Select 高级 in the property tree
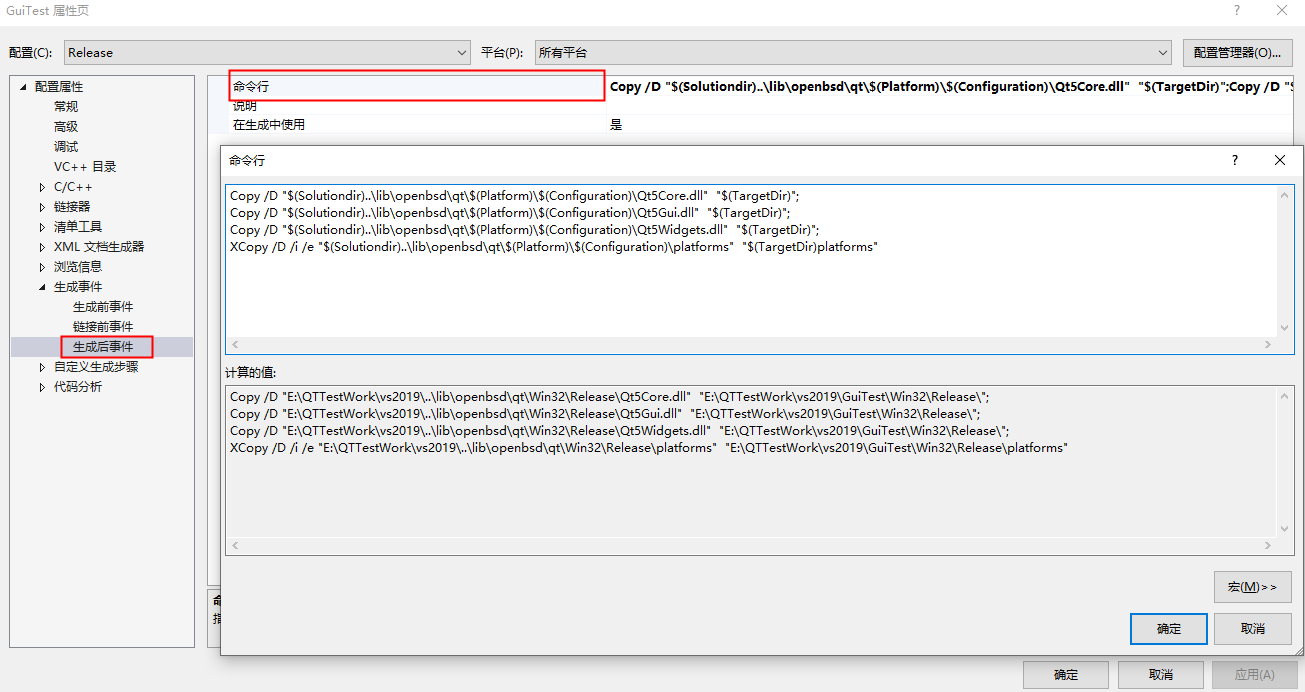The height and width of the screenshot is (692, 1305). tap(66, 127)
